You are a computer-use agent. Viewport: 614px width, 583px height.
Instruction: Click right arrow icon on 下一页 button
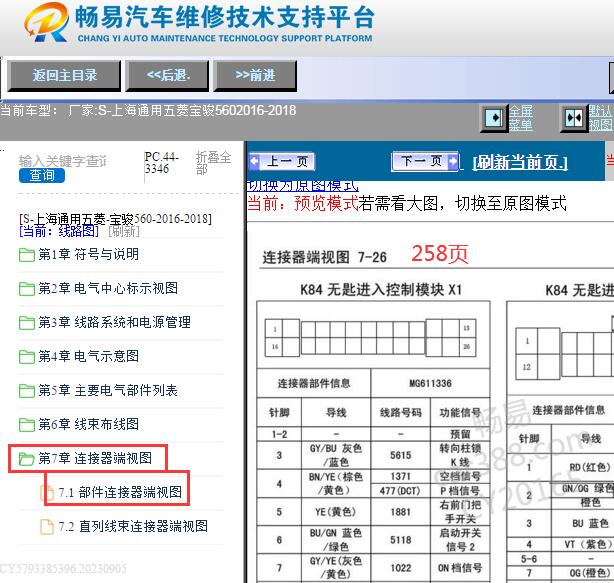(x=452, y=161)
